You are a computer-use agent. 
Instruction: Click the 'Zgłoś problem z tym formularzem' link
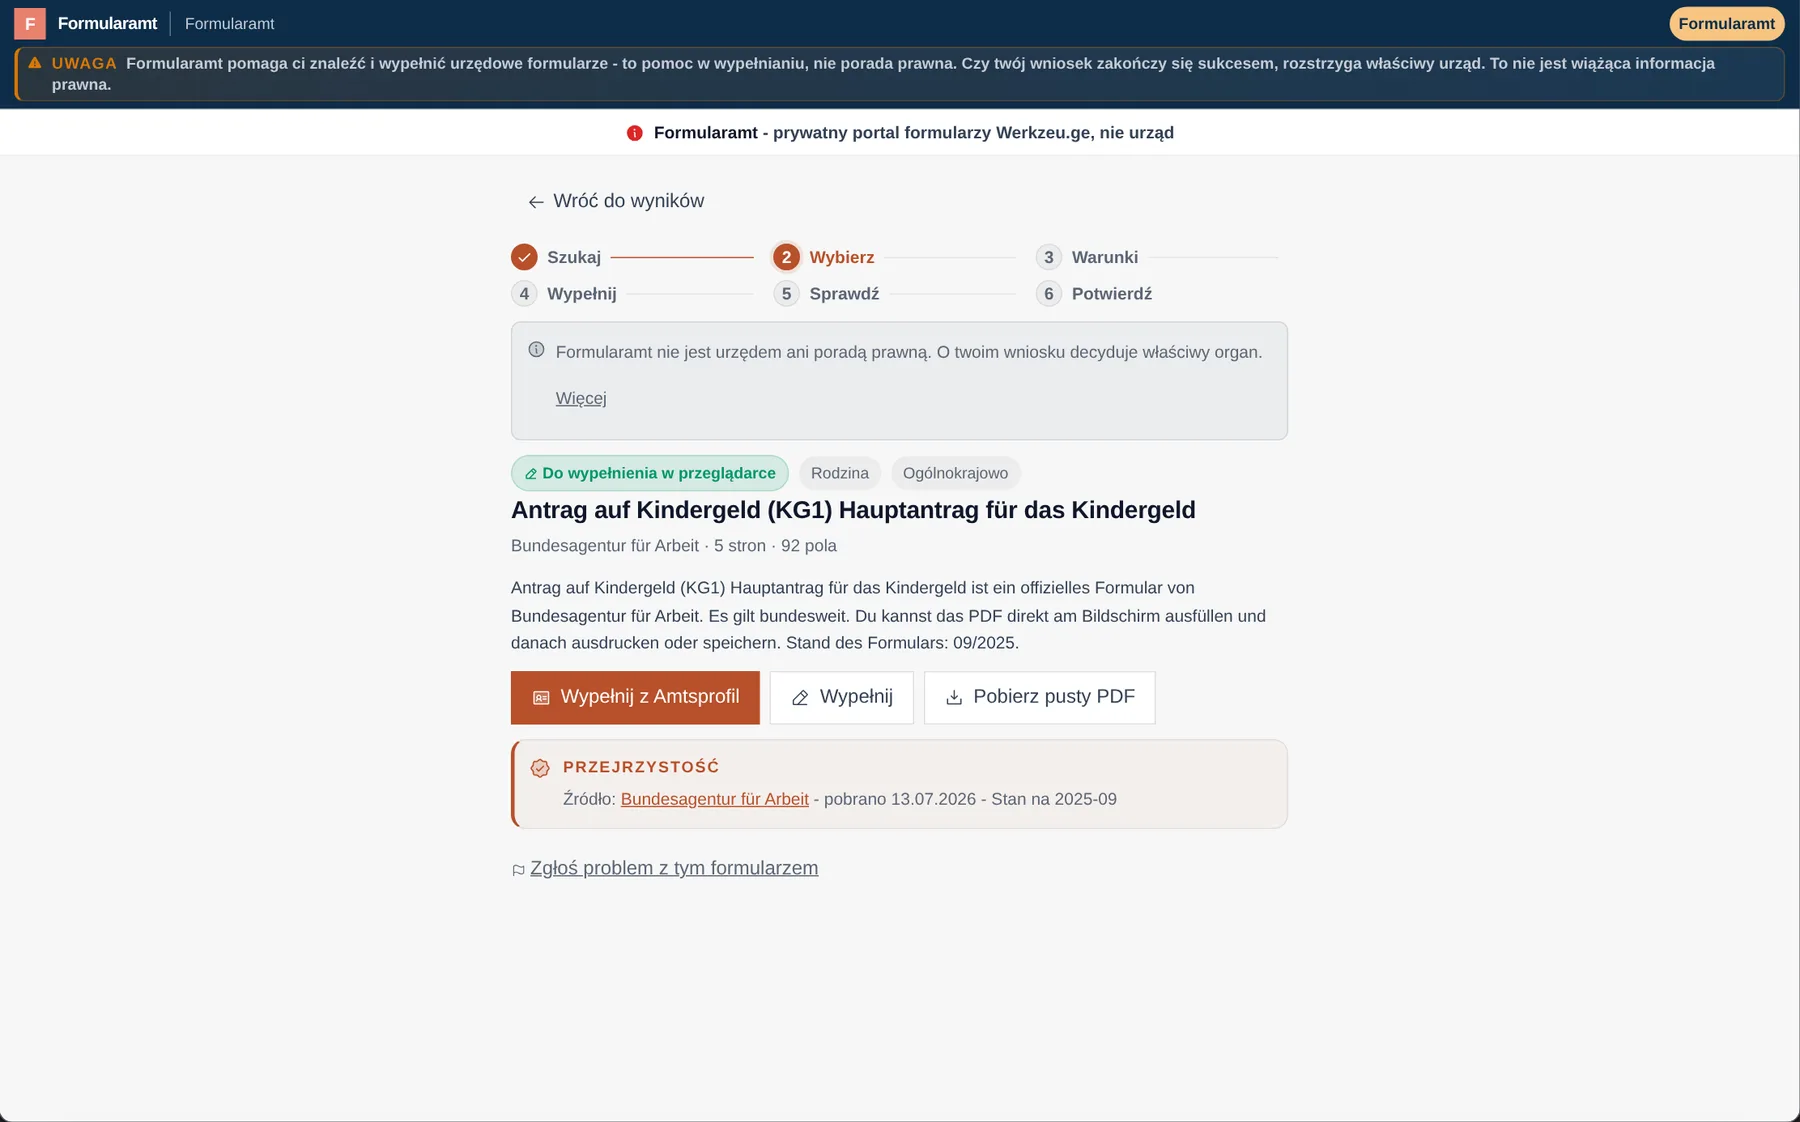coord(674,868)
